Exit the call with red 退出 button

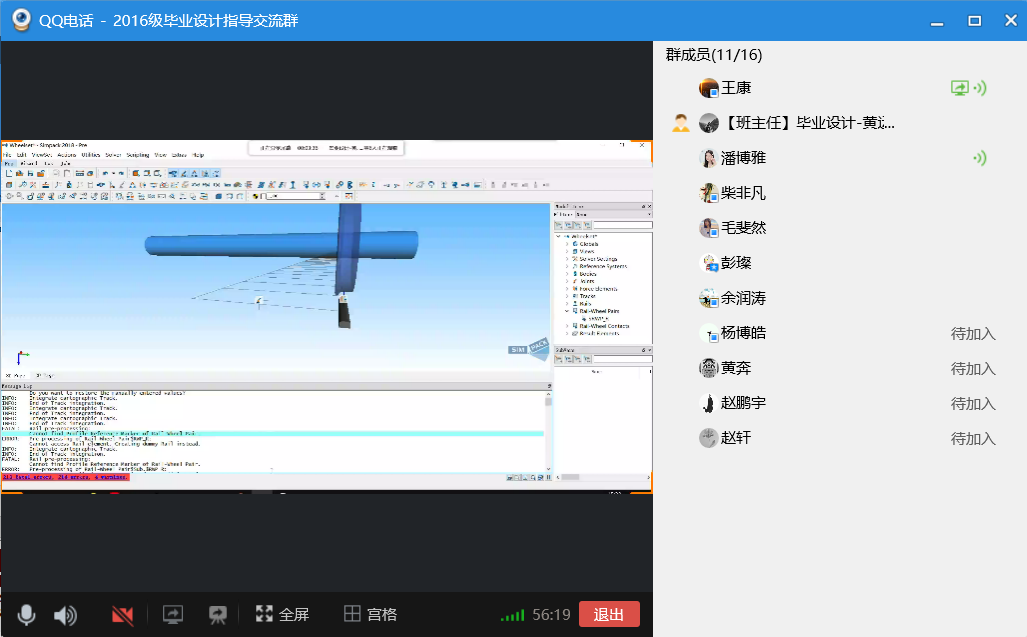pos(608,614)
